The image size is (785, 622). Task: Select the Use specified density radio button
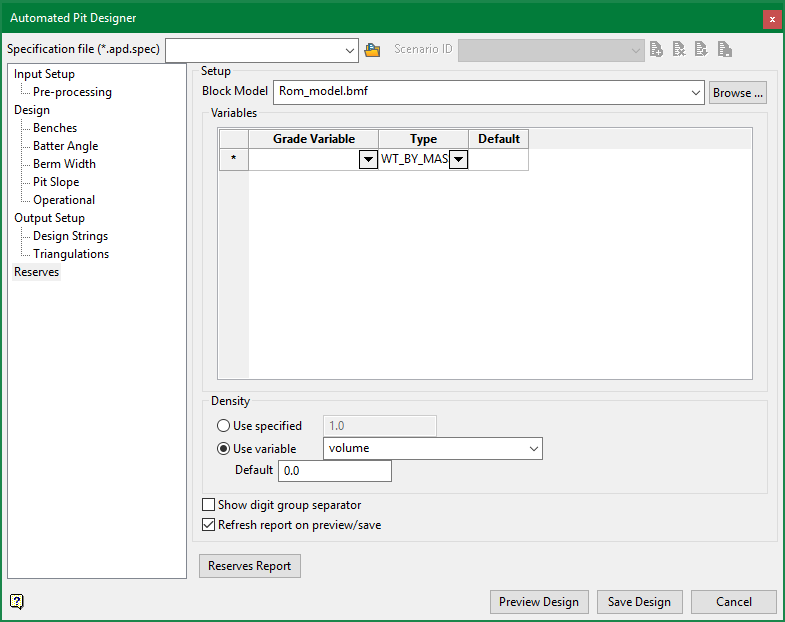pos(223,426)
